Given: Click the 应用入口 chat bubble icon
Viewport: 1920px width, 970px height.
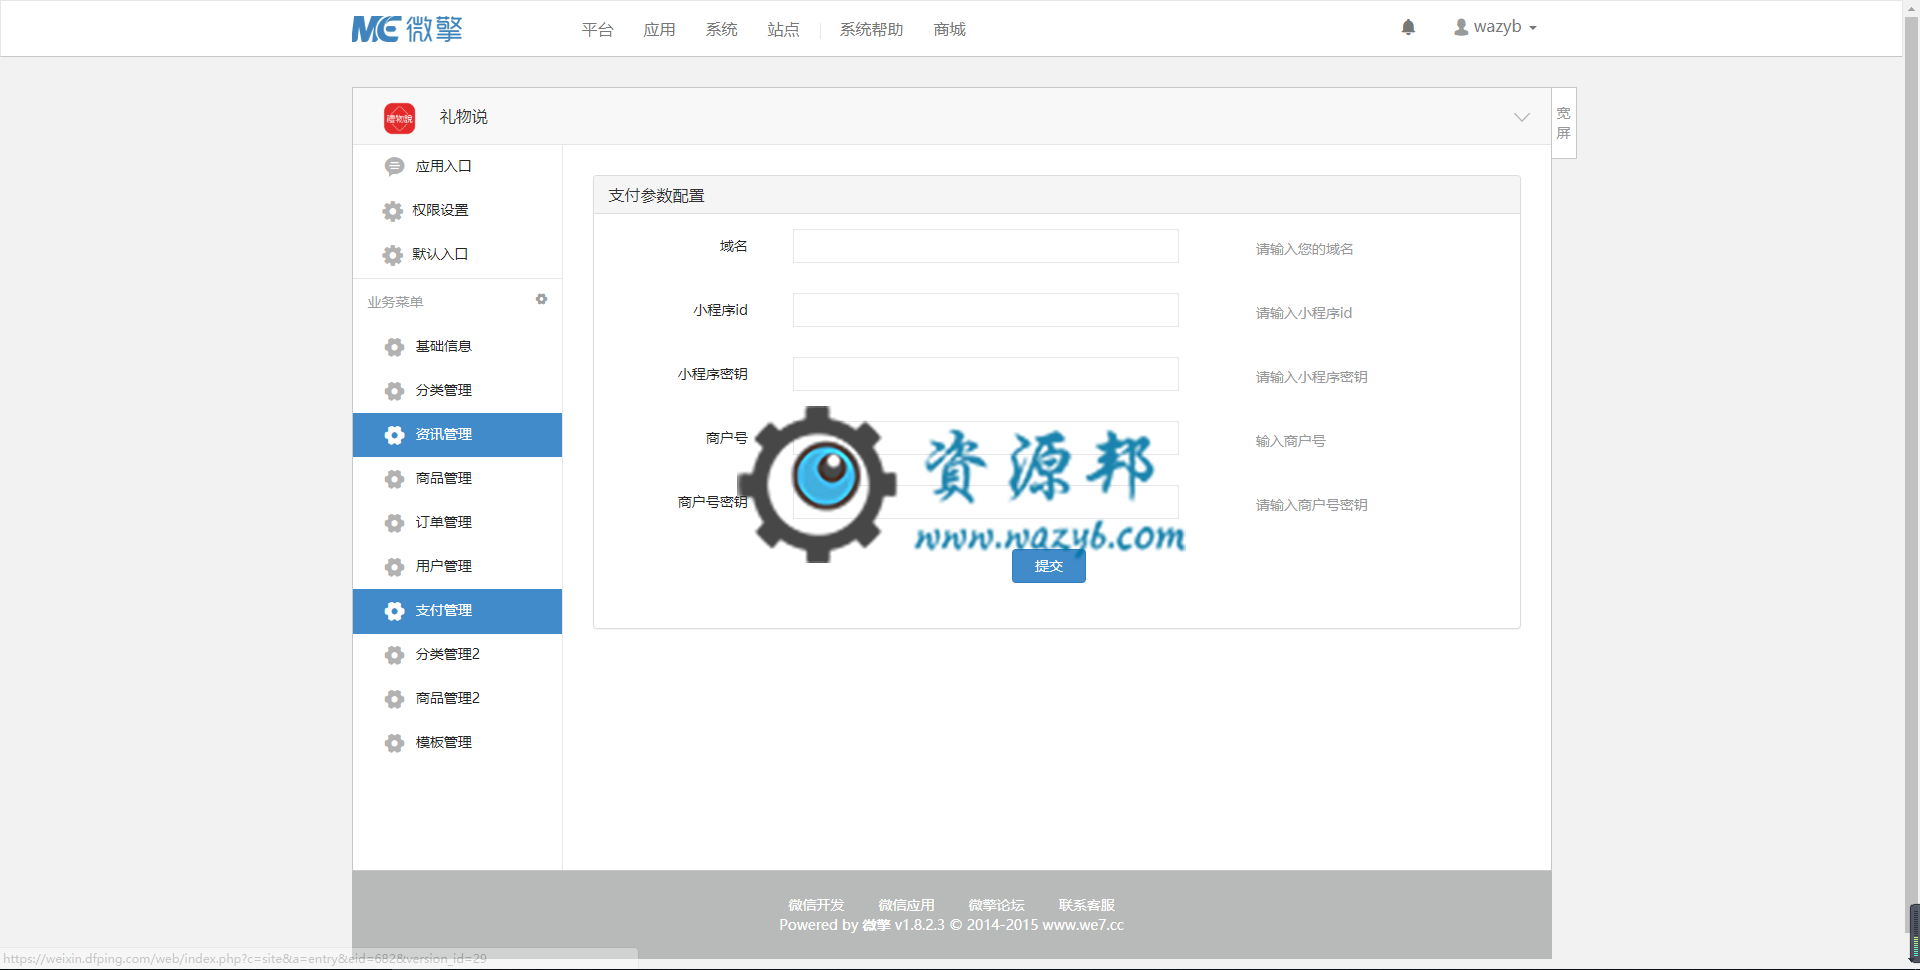Looking at the screenshot, I should coord(394,167).
